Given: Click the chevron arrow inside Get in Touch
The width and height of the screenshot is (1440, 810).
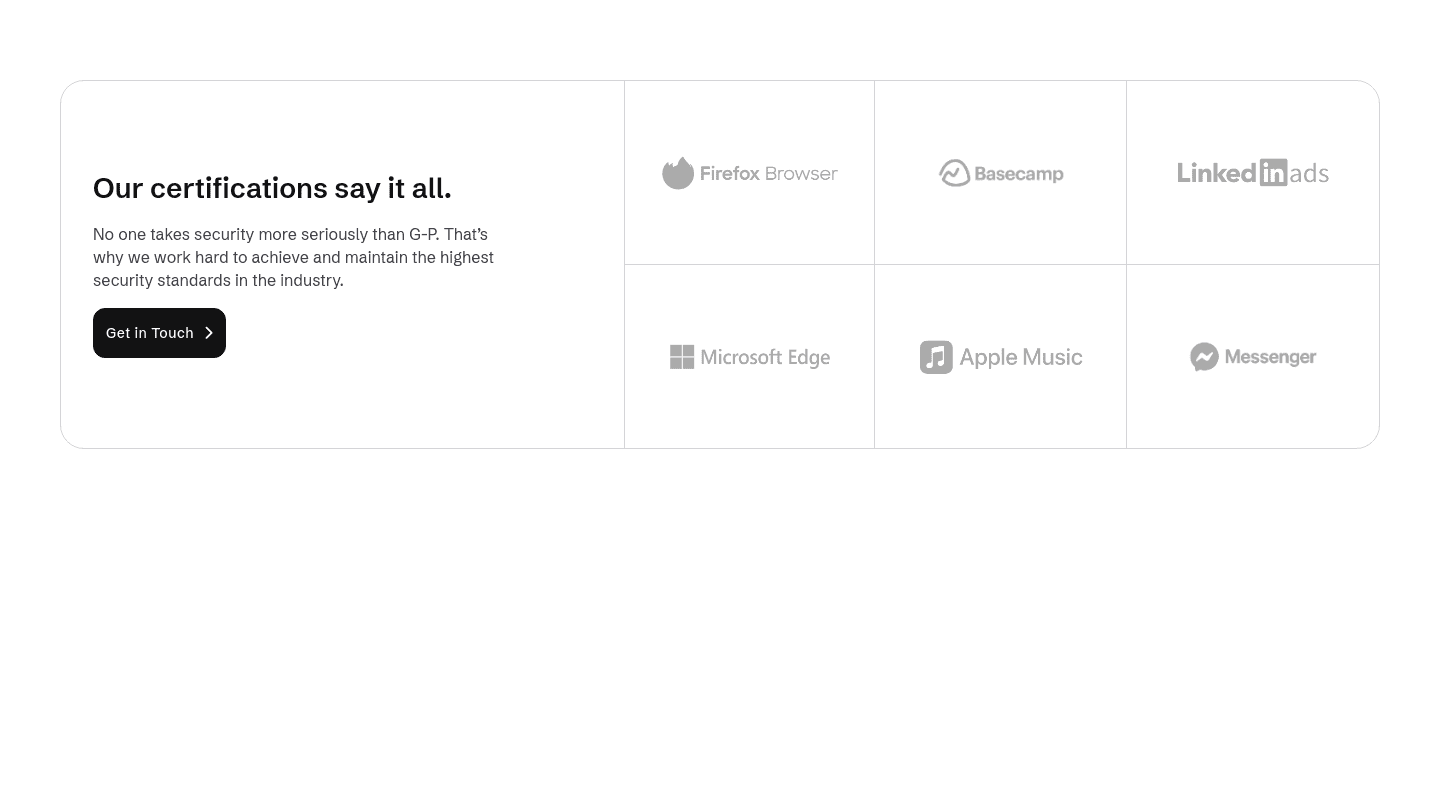Looking at the screenshot, I should (x=209, y=333).
